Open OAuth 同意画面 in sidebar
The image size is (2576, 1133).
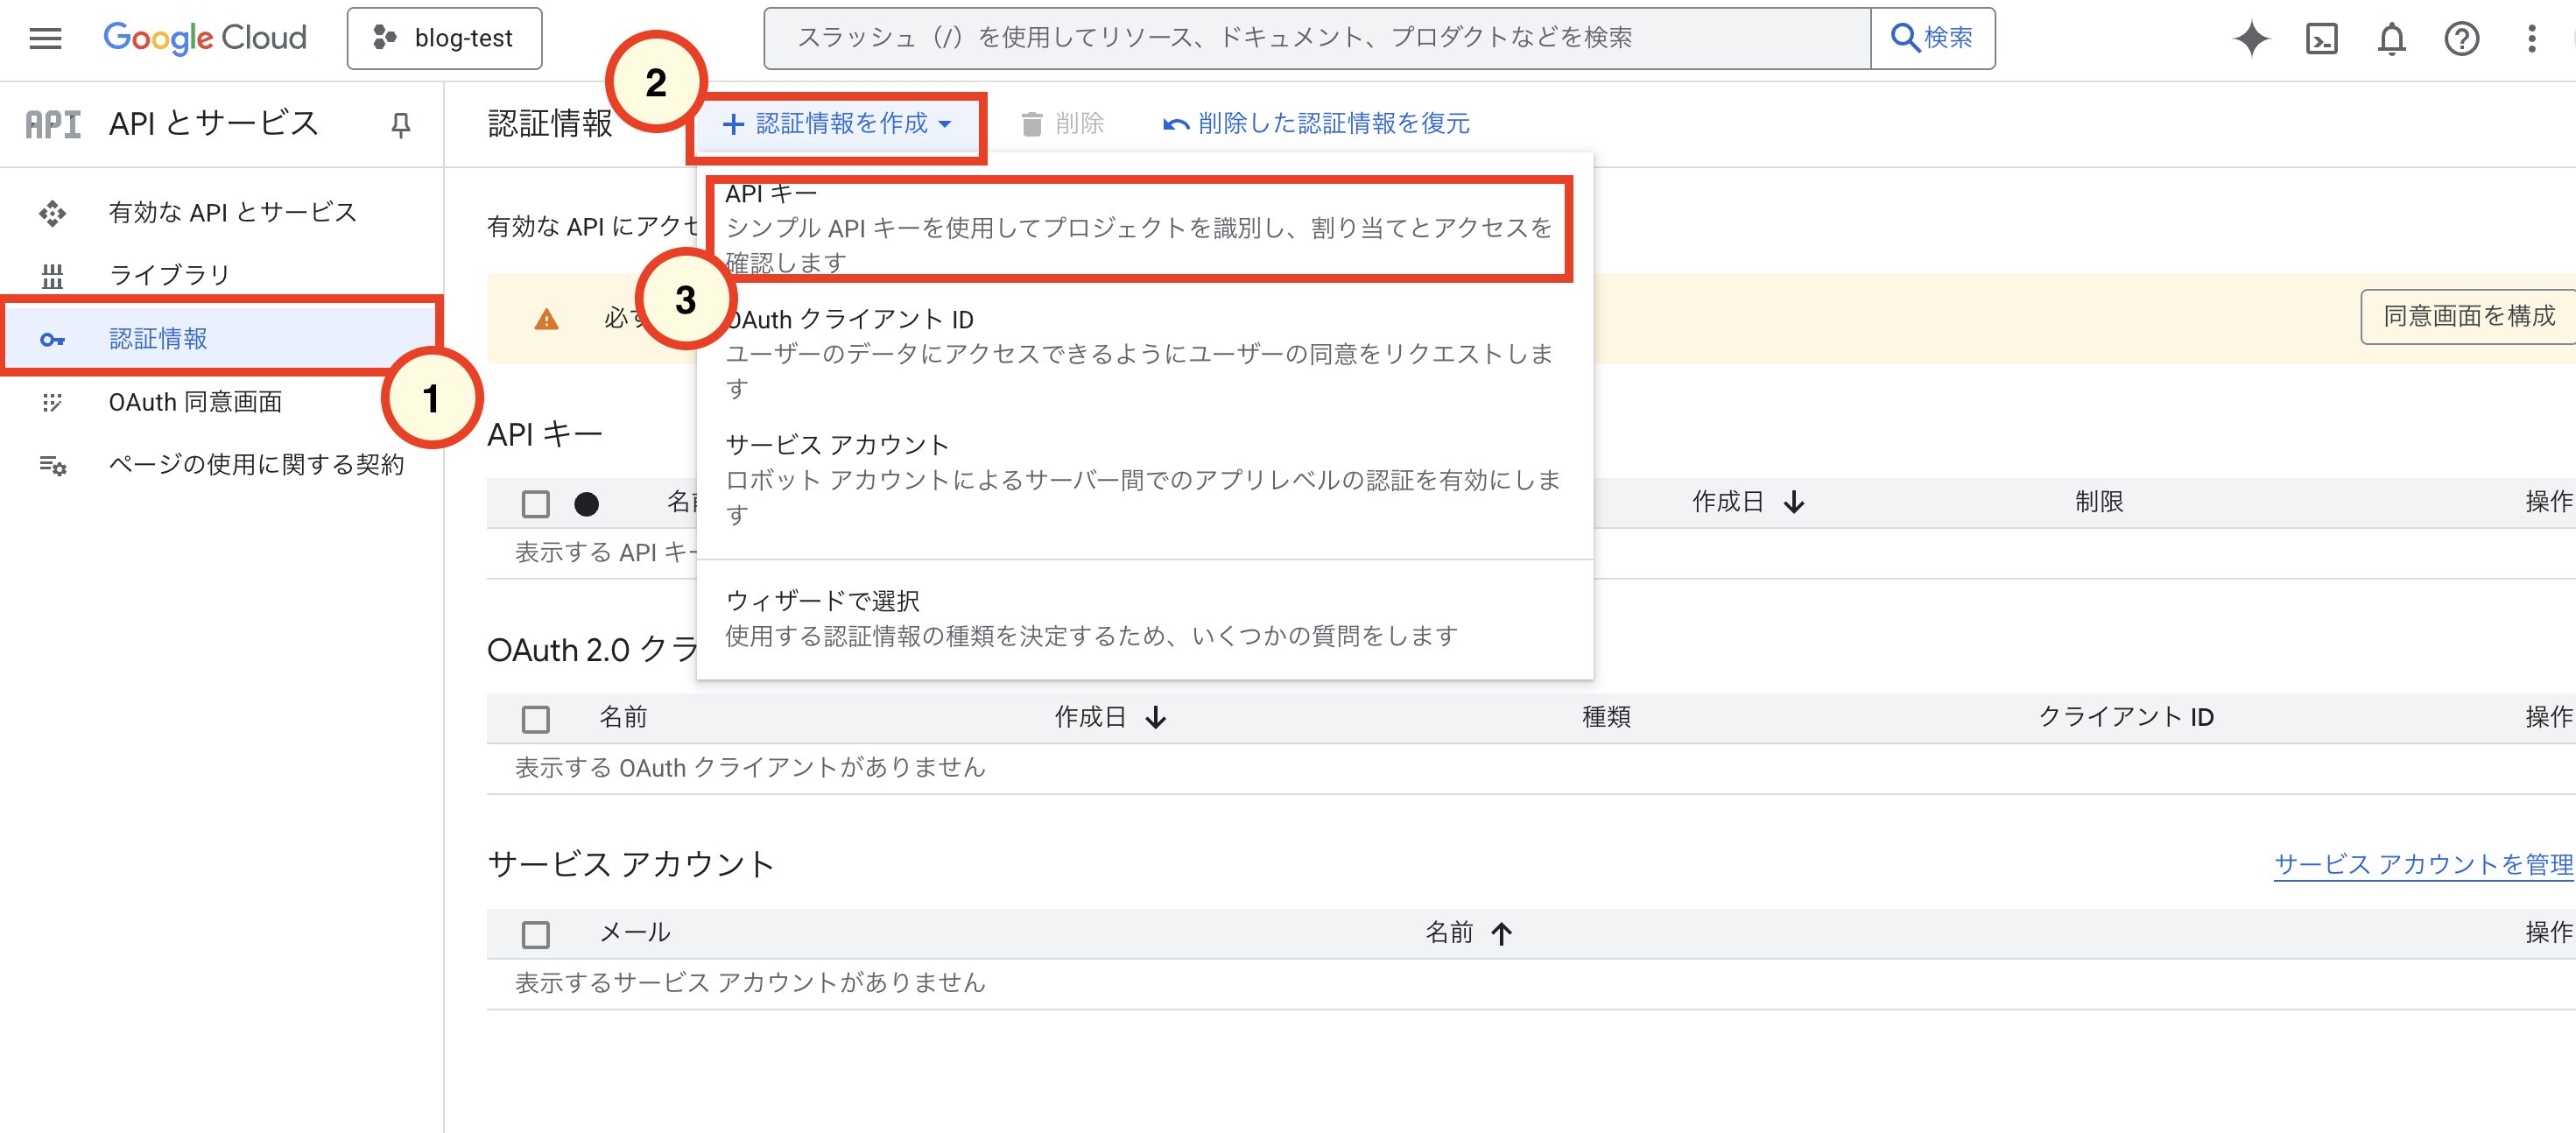point(195,402)
